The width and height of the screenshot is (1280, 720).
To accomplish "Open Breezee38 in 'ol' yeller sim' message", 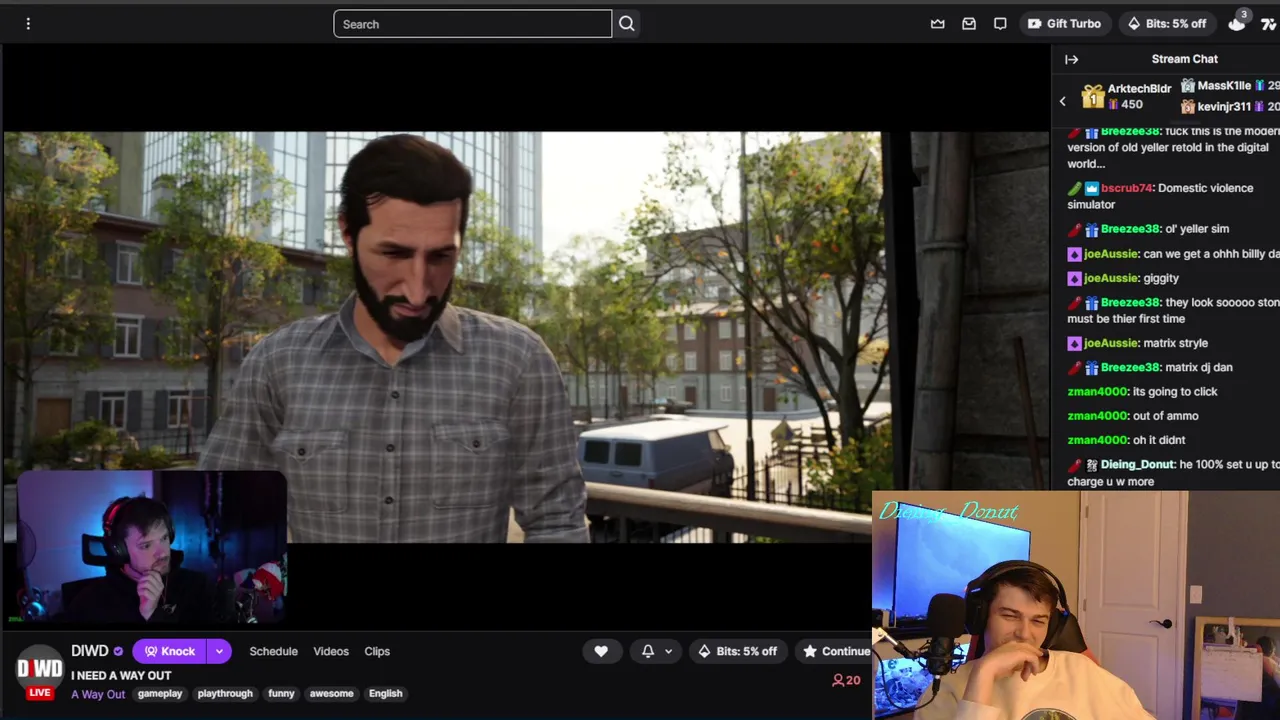I will [1130, 229].
